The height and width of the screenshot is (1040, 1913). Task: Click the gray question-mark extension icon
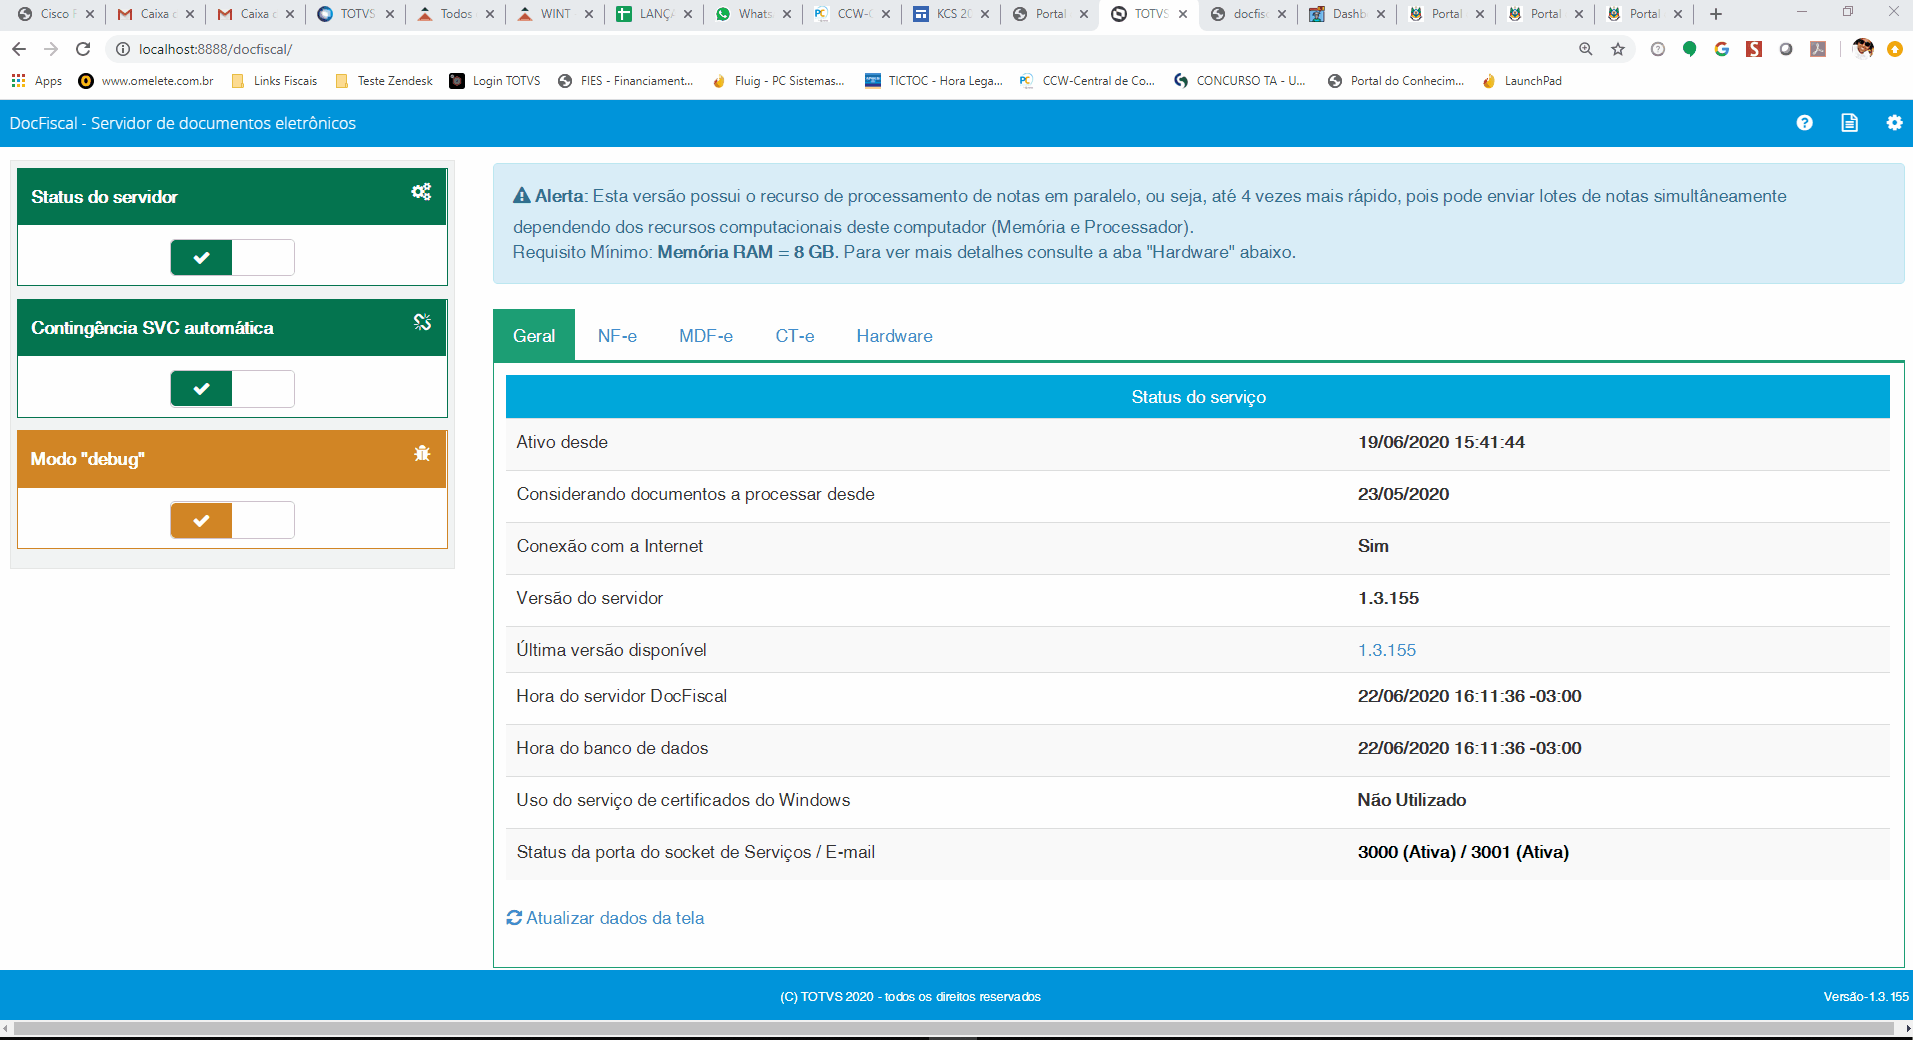click(1658, 49)
